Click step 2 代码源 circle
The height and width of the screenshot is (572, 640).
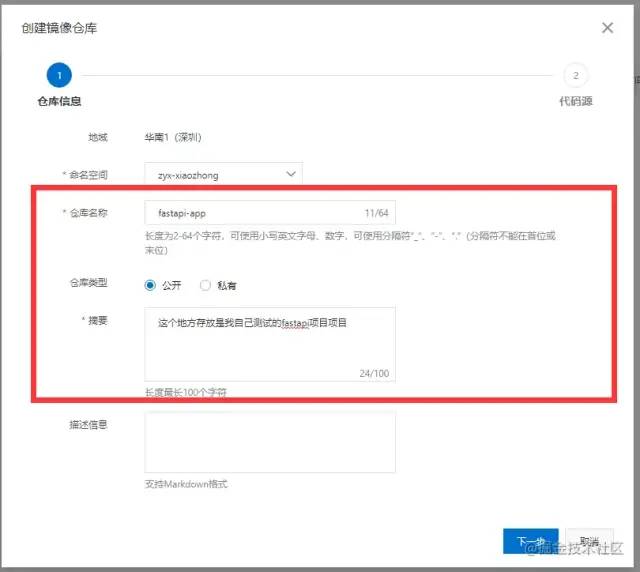[x=576, y=75]
